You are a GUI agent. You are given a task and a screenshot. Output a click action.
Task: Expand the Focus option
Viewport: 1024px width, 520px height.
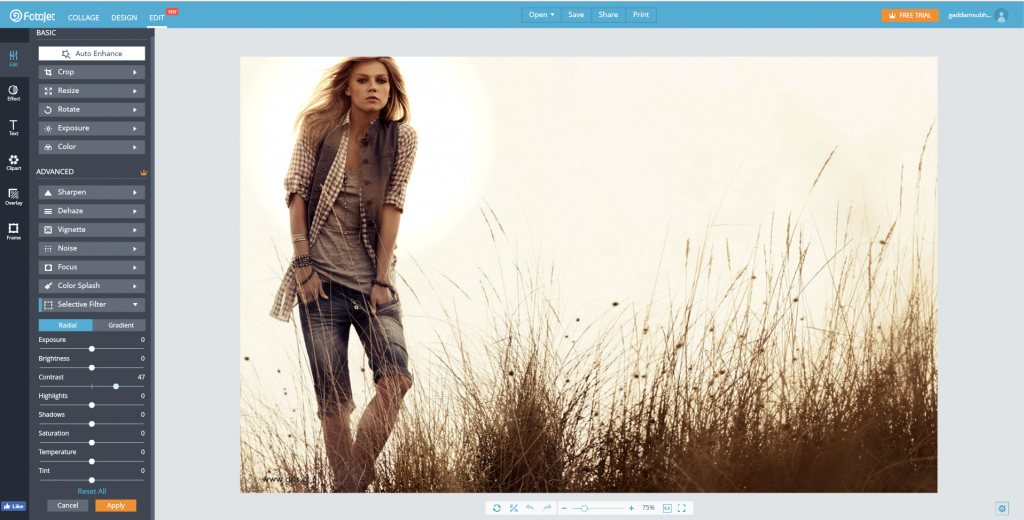coord(91,267)
